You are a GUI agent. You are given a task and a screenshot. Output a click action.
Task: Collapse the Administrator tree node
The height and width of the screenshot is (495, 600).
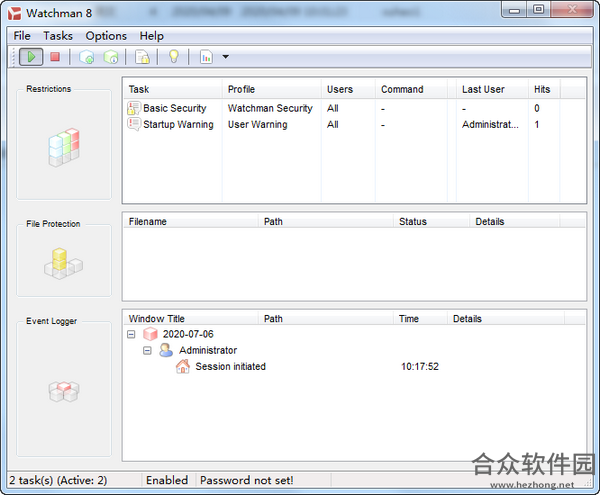pos(147,350)
